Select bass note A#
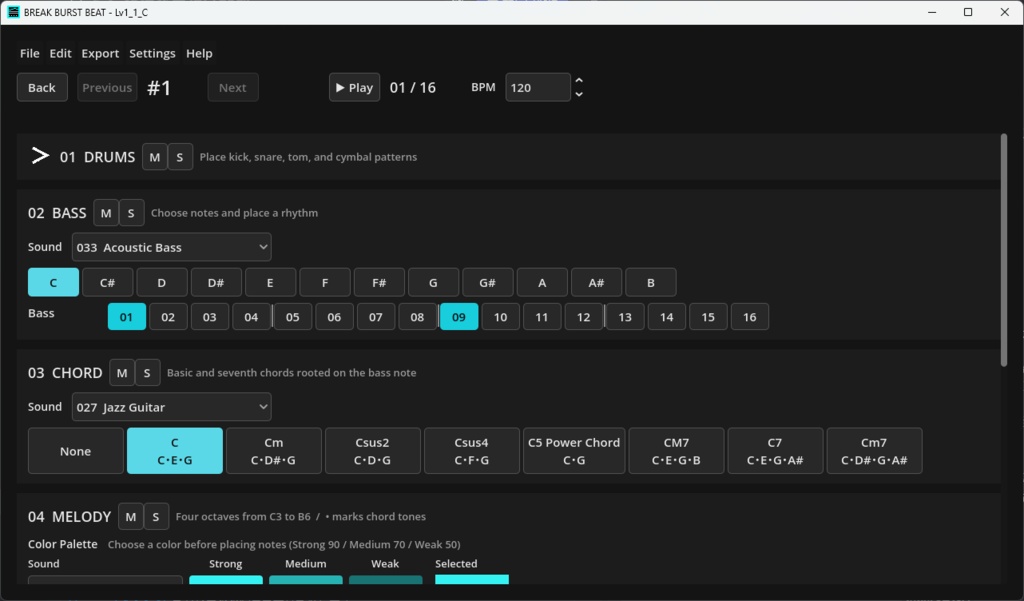 (596, 283)
